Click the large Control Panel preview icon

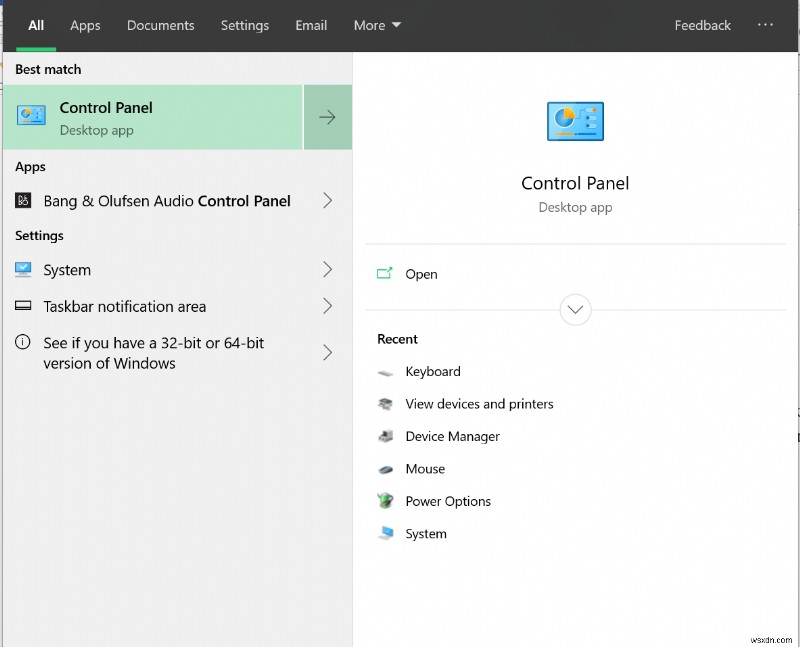point(575,121)
